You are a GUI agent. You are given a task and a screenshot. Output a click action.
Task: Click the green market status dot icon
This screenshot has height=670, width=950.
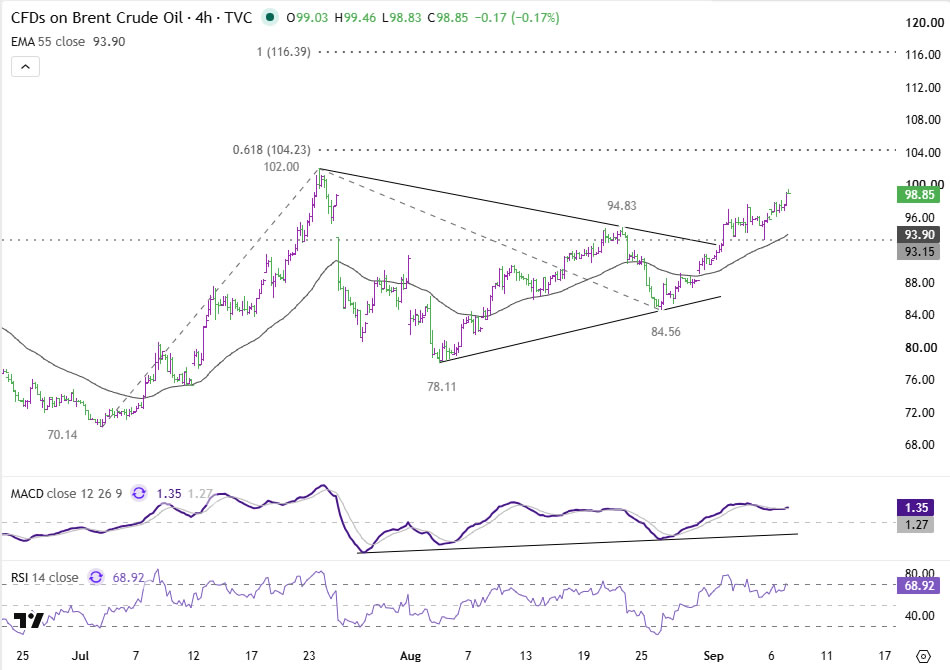(x=270, y=18)
